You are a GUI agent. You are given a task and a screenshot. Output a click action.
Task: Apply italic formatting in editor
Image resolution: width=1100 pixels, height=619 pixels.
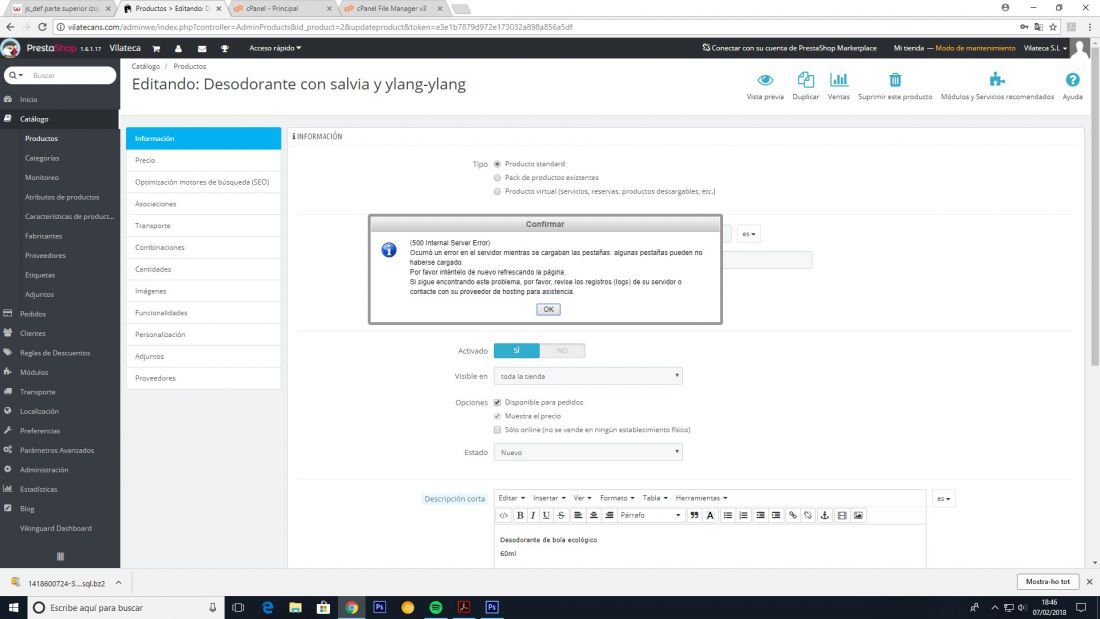[532, 515]
